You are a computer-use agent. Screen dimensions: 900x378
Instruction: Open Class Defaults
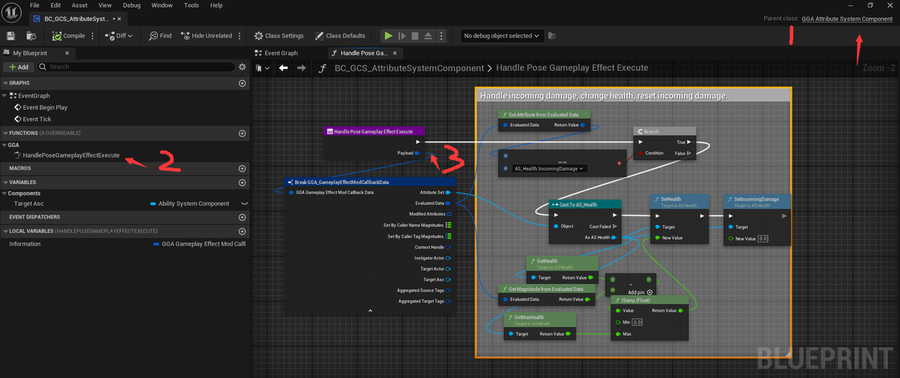point(340,36)
